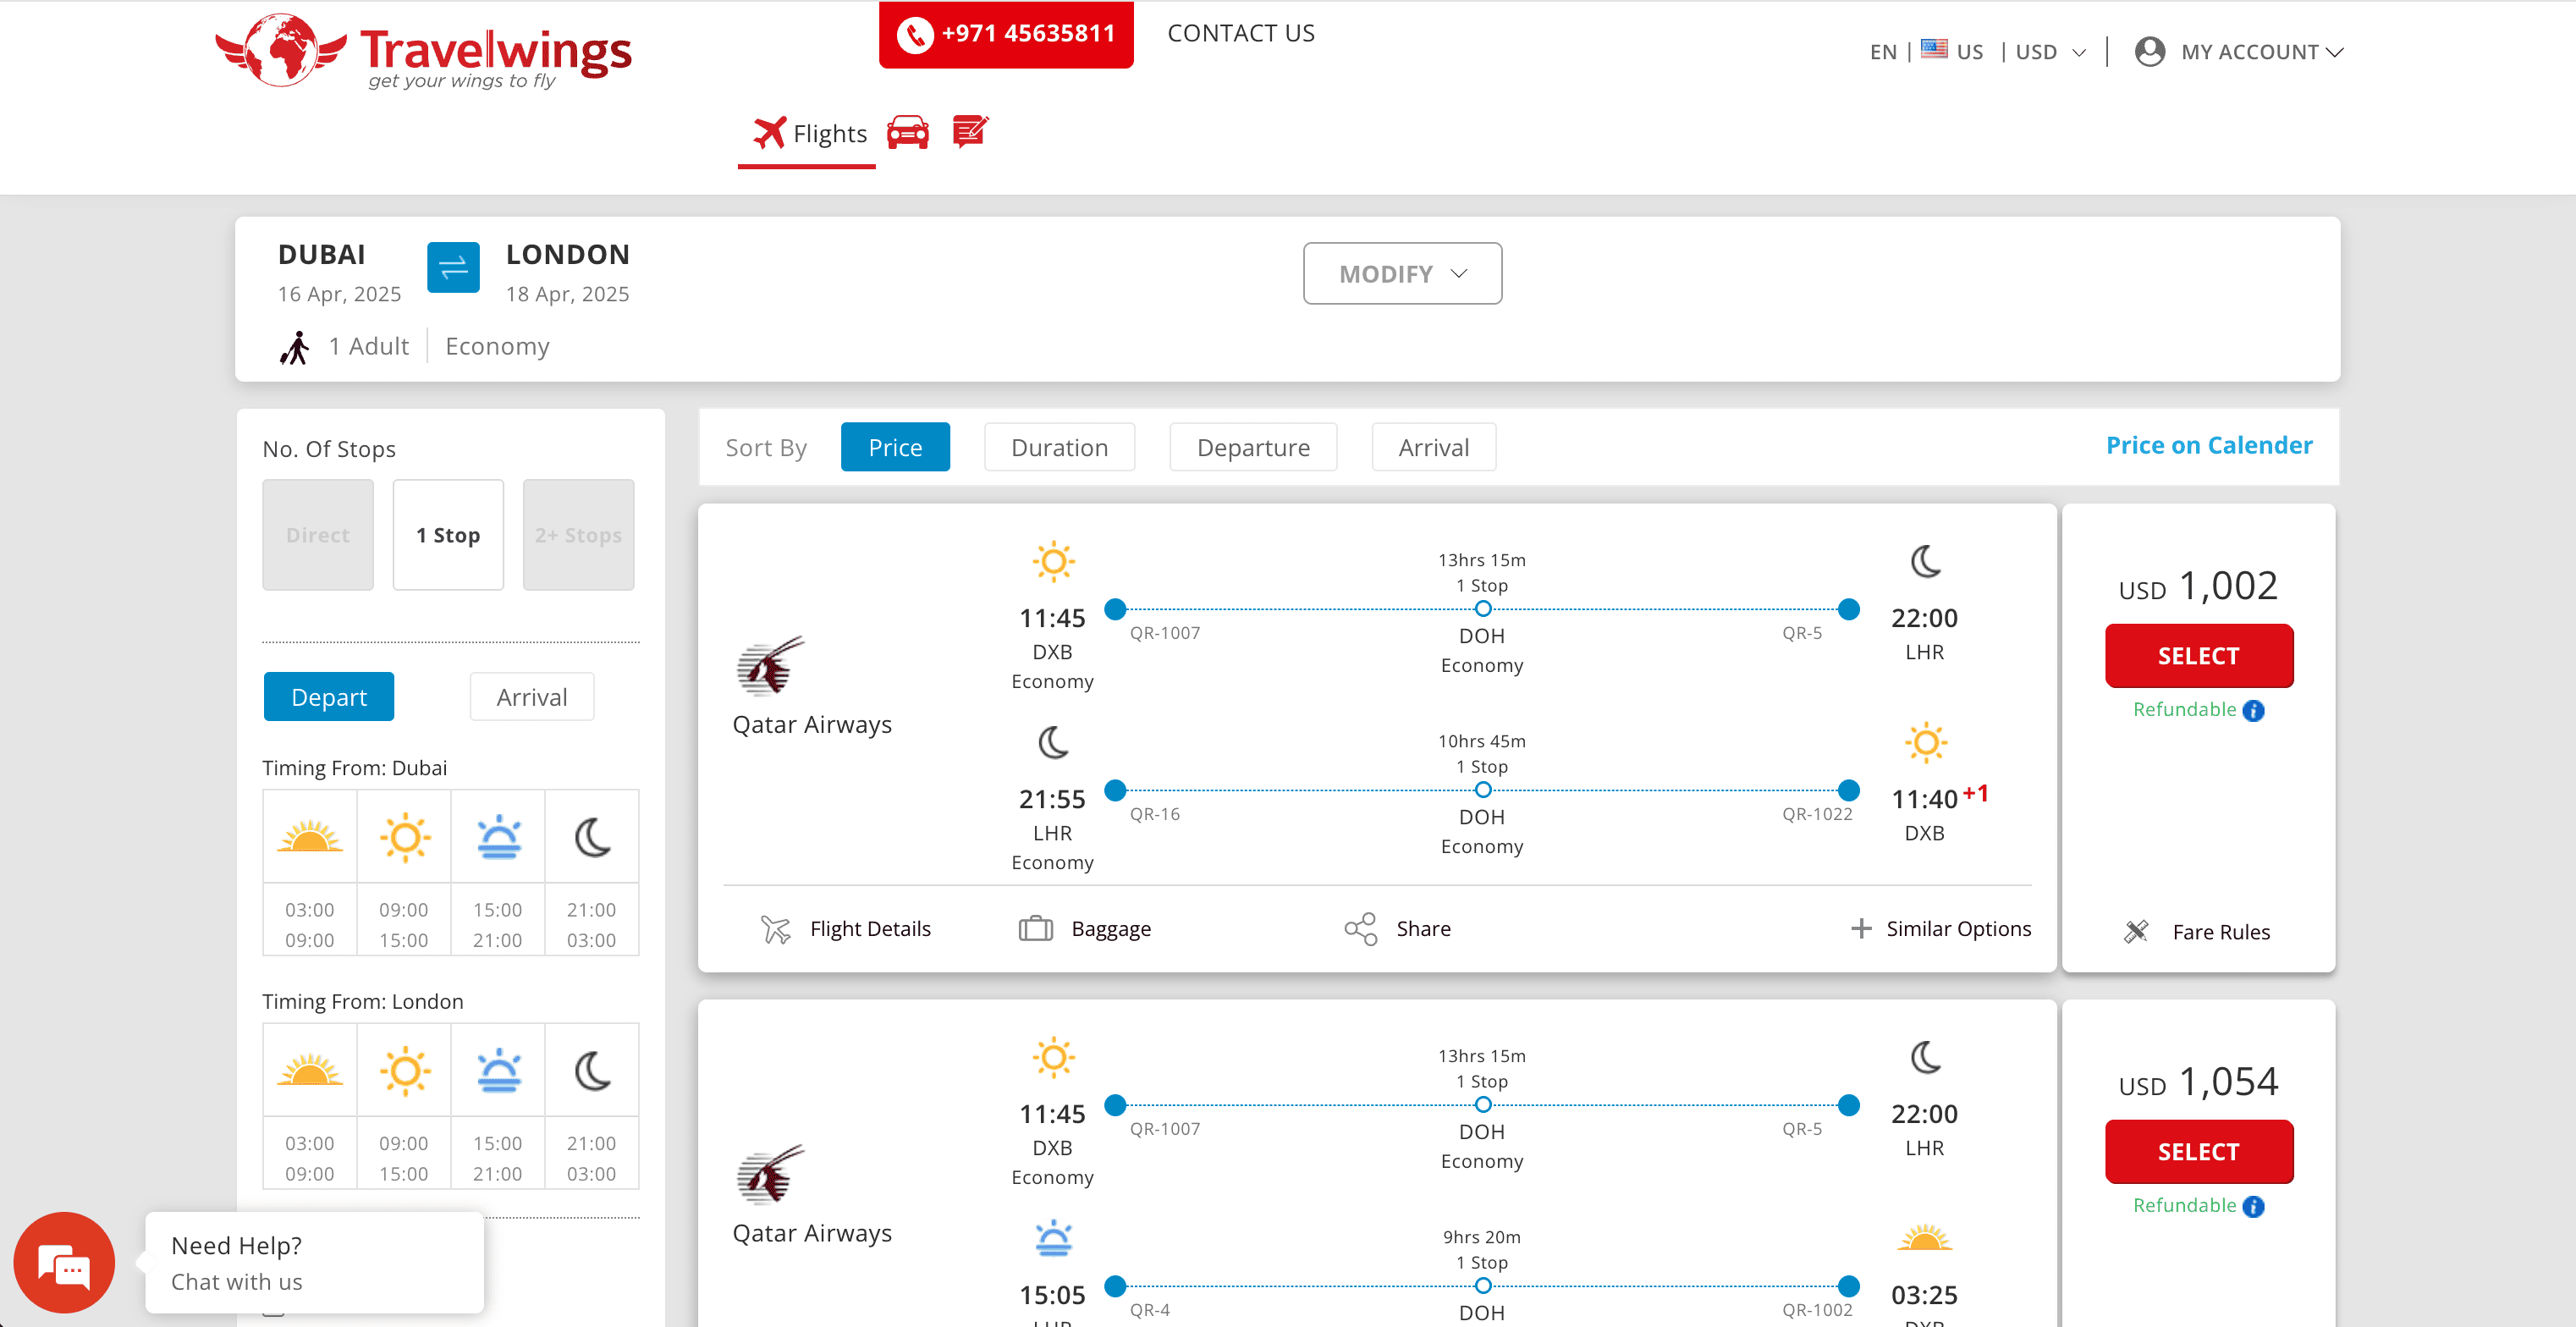Open the Travelwings logo homepage

[x=423, y=51]
